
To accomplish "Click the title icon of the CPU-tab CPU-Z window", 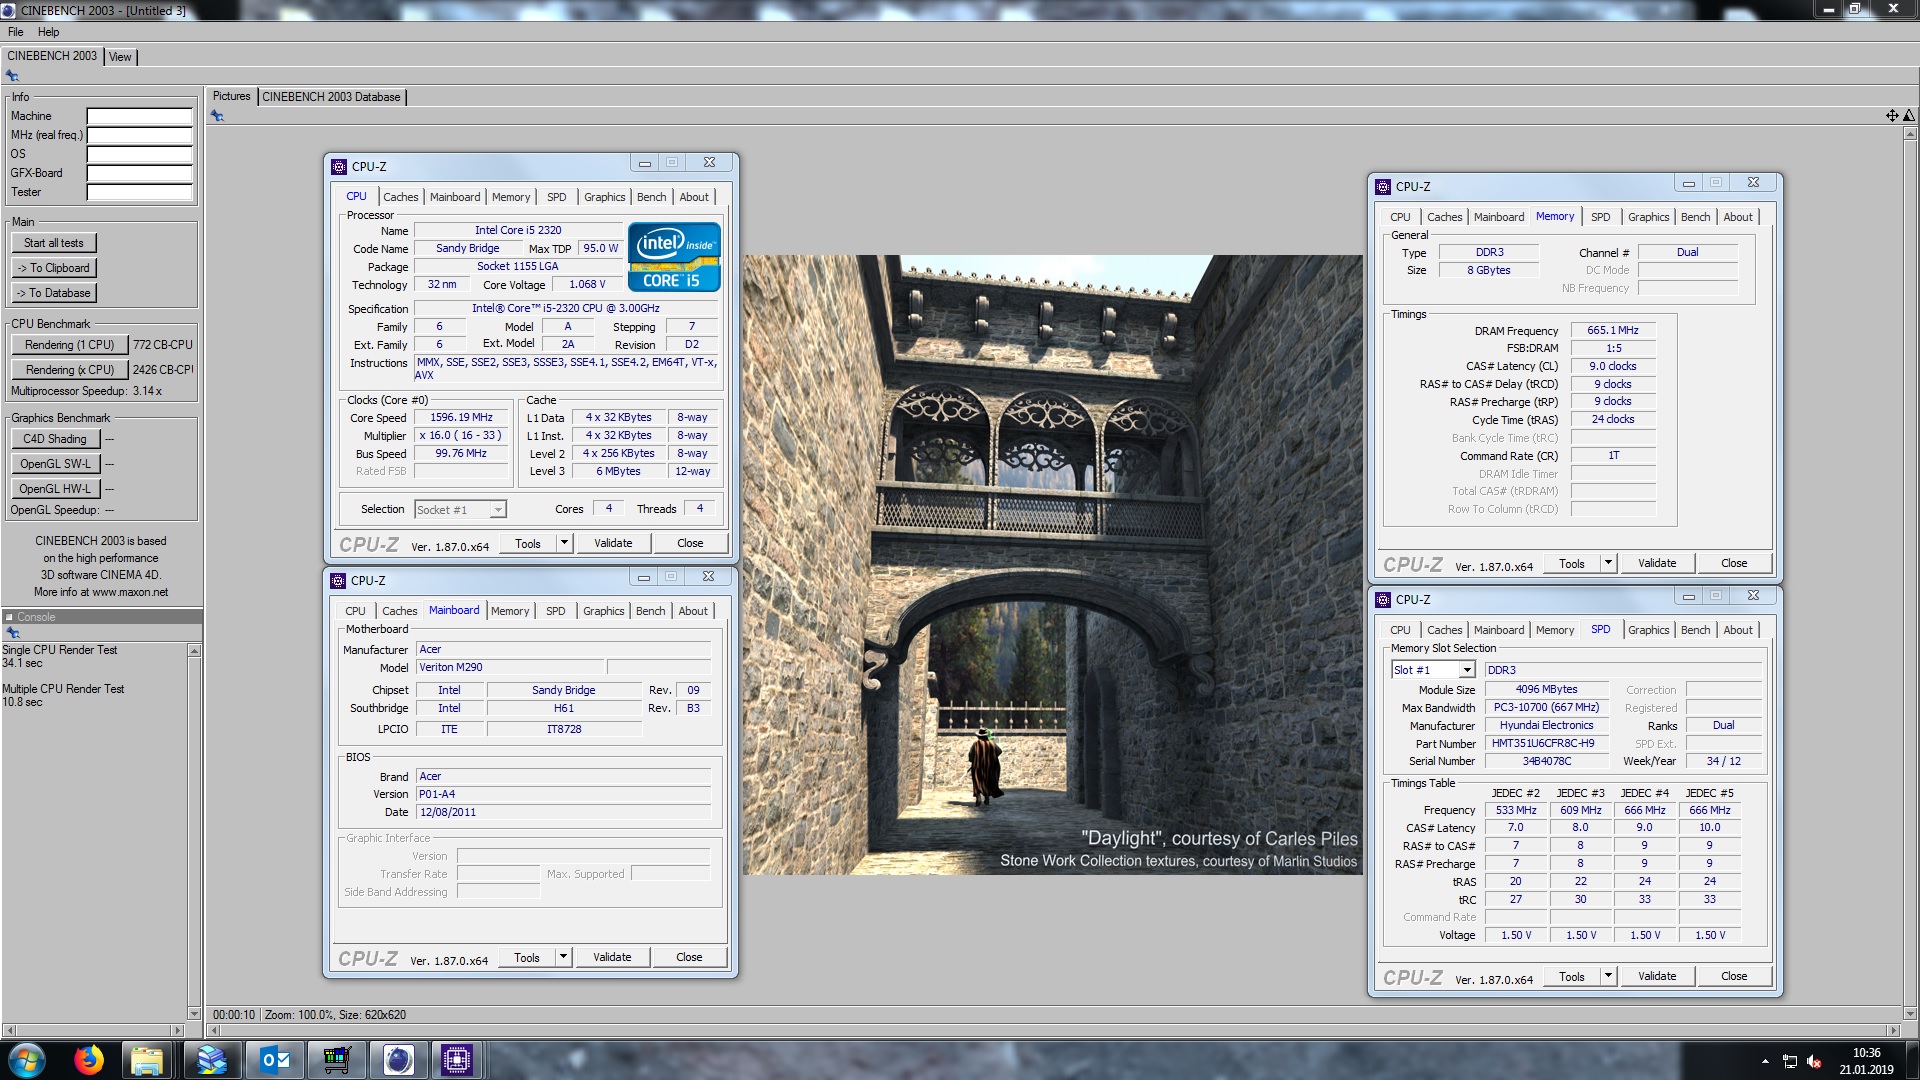I will [339, 167].
